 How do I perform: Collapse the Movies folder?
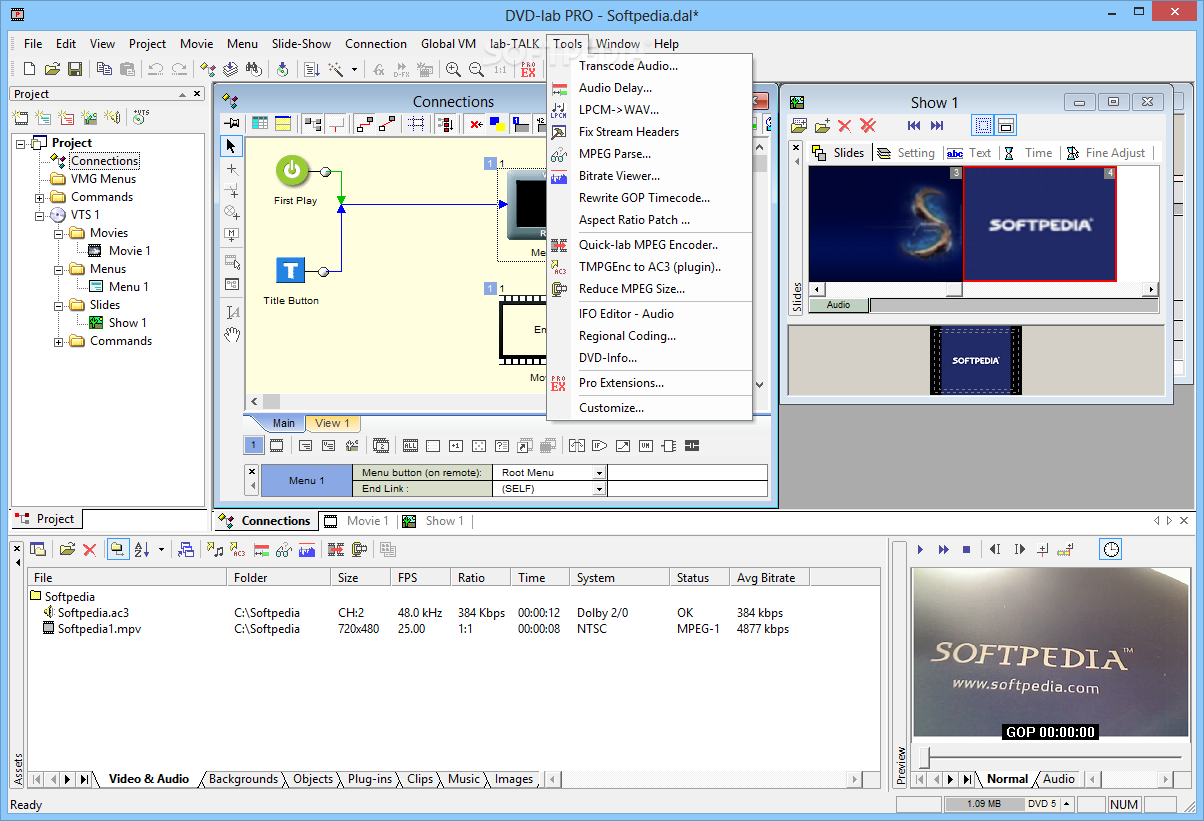[x=59, y=233]
